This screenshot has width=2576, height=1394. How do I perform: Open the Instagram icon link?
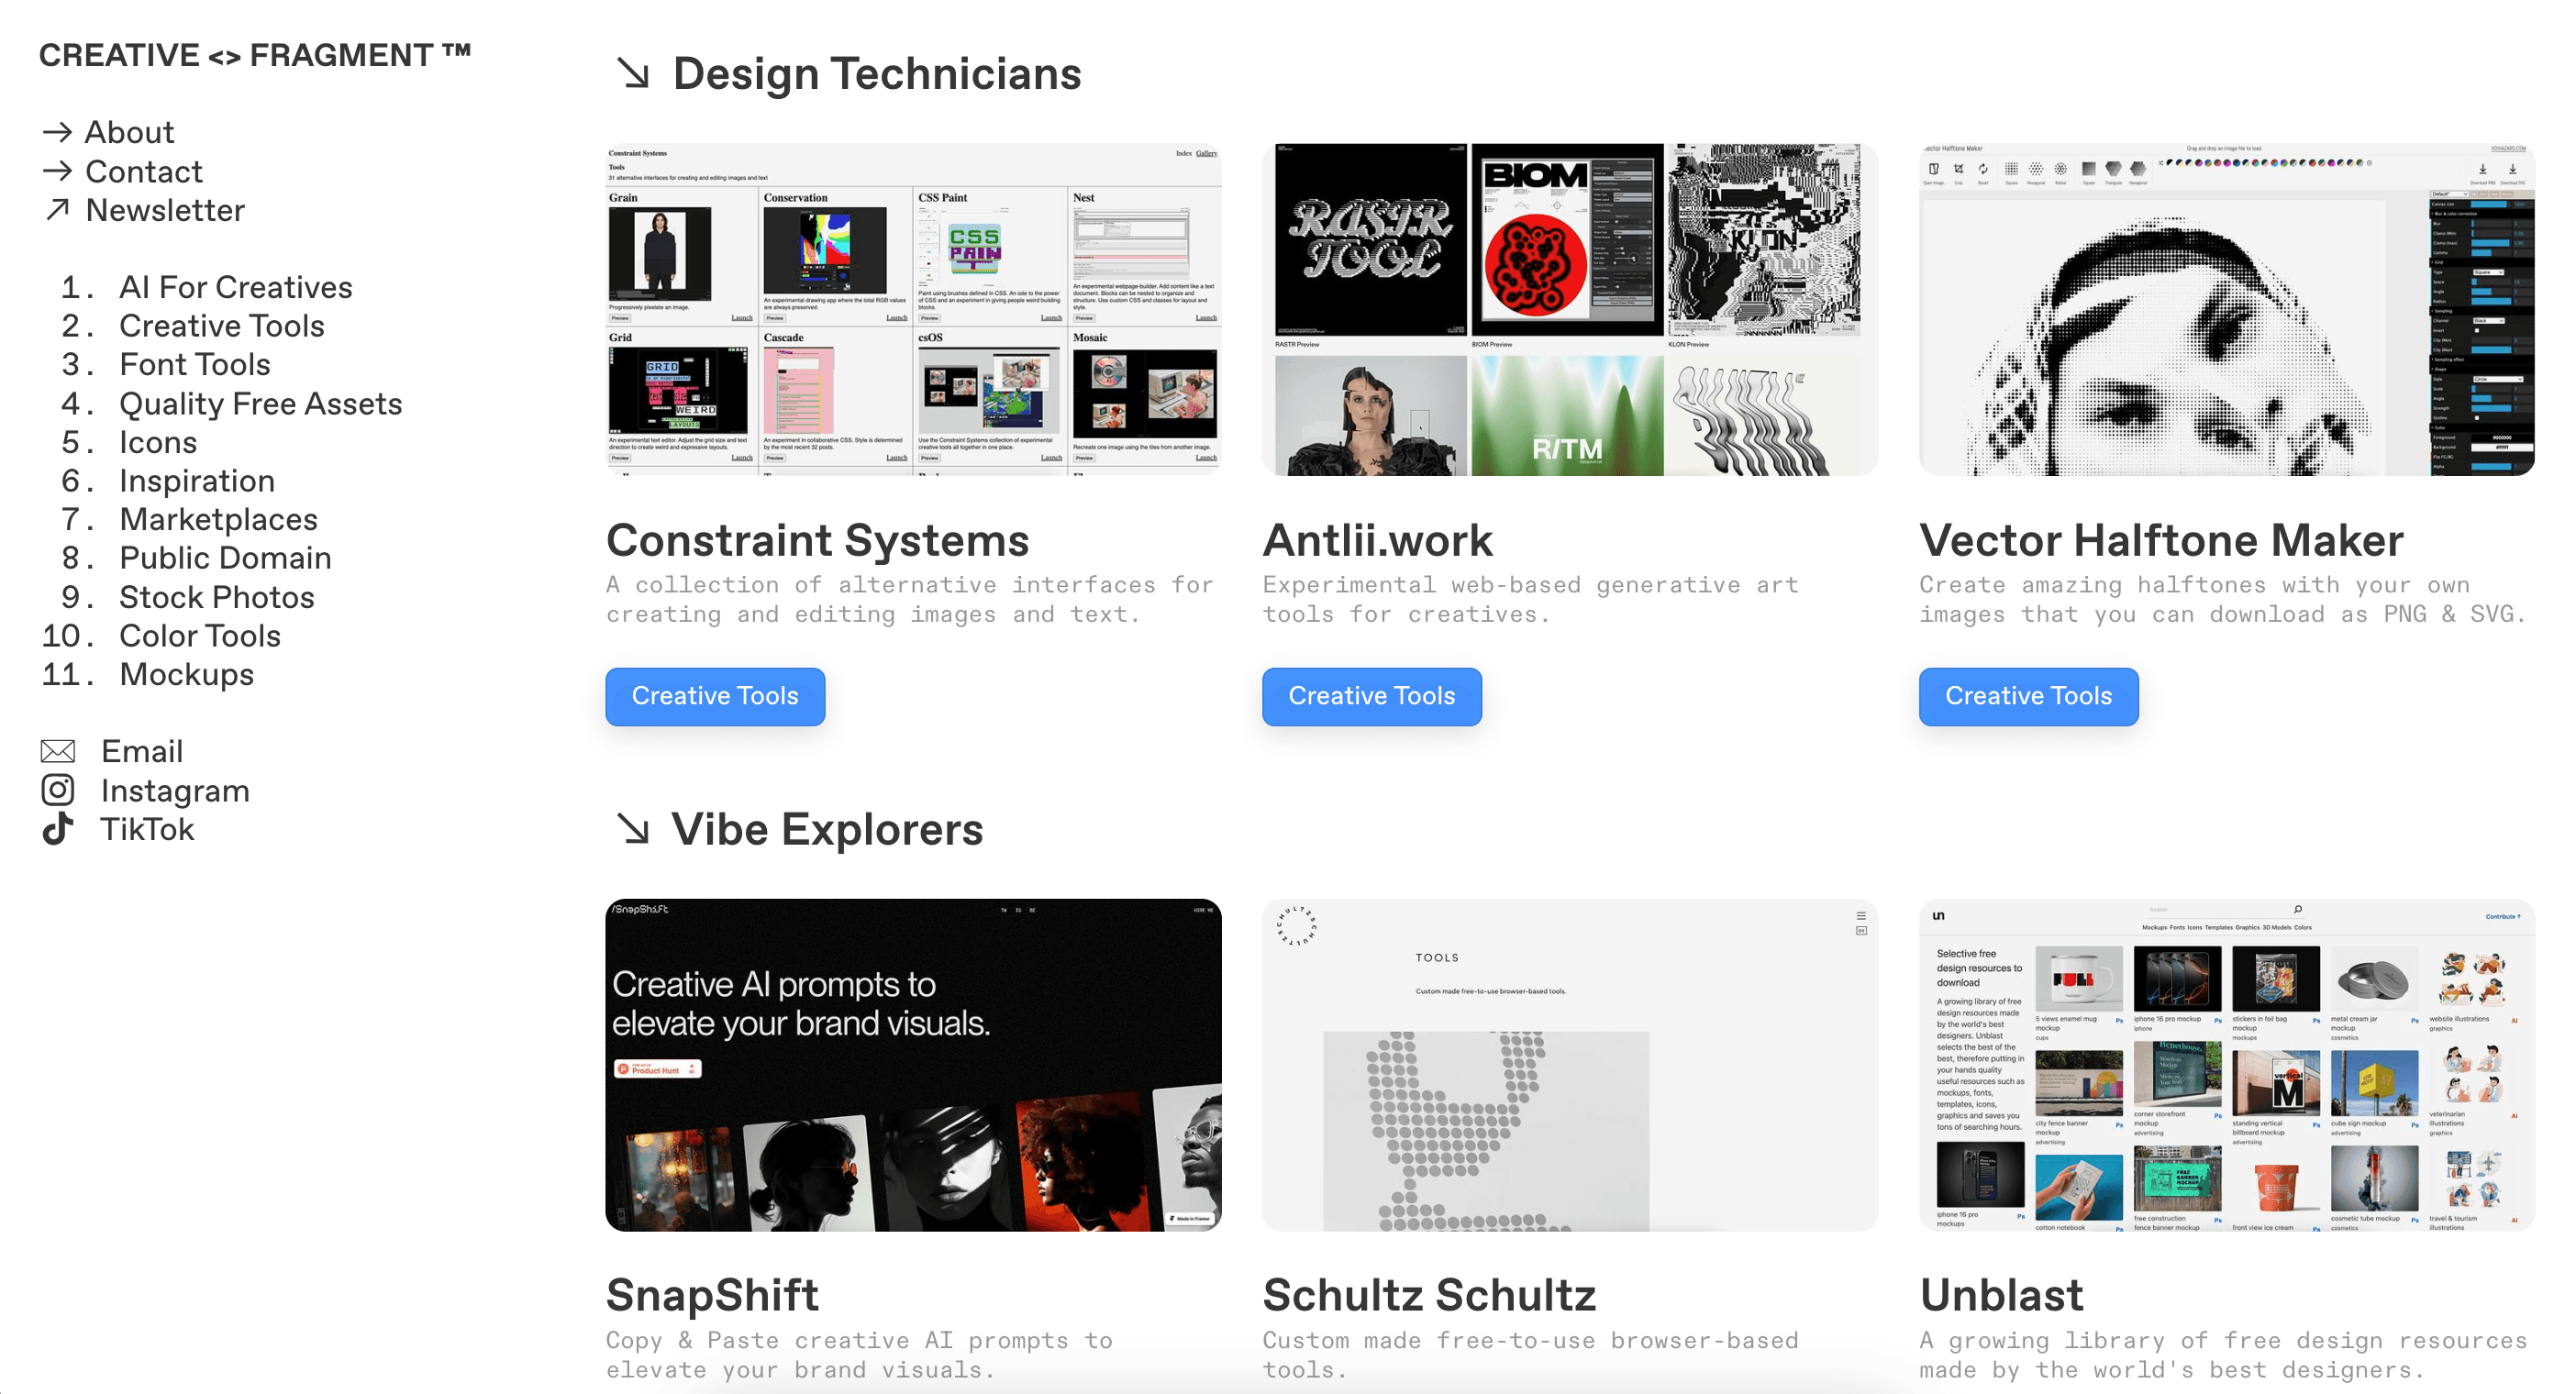58,790
